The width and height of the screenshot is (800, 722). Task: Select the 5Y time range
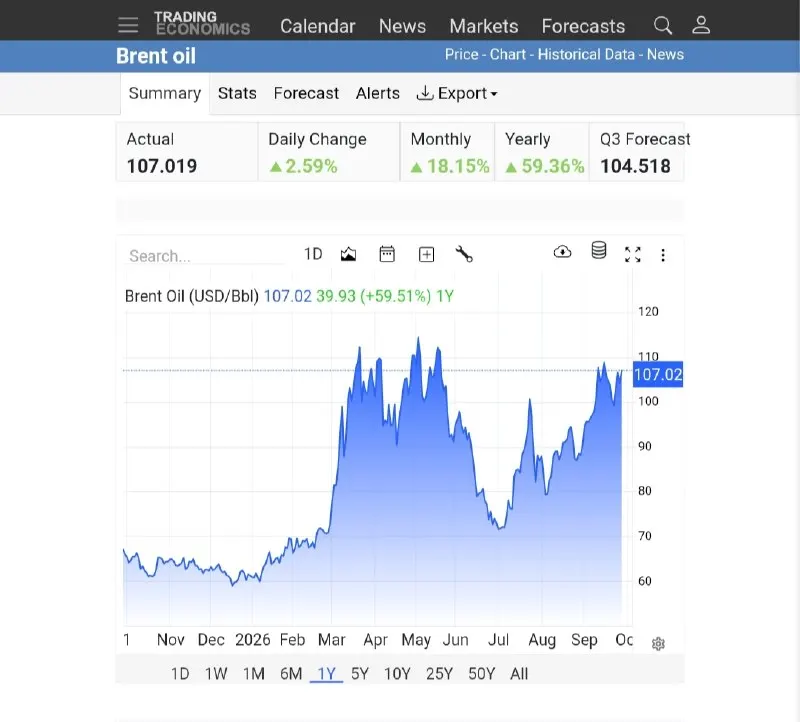[360, 674]
